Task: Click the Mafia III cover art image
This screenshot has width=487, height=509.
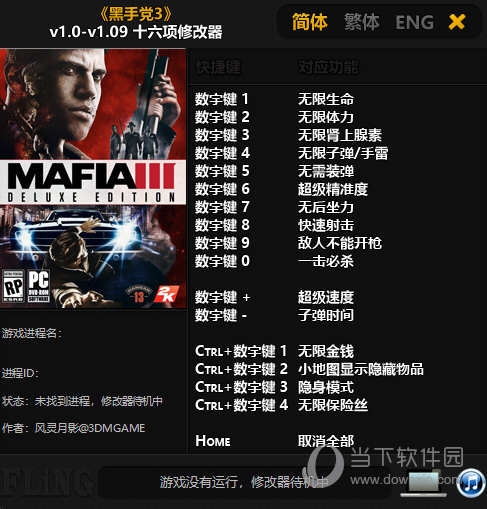Action: (x=93, y=178)
